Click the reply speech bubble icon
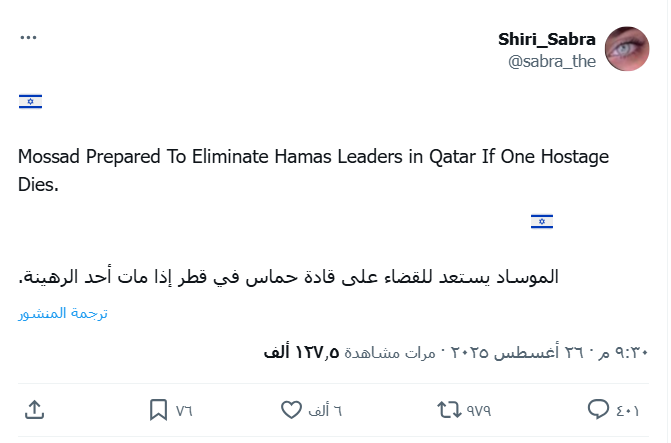This screenshot has width=671, height=443. pyautogui.click(x=599, y=410)
